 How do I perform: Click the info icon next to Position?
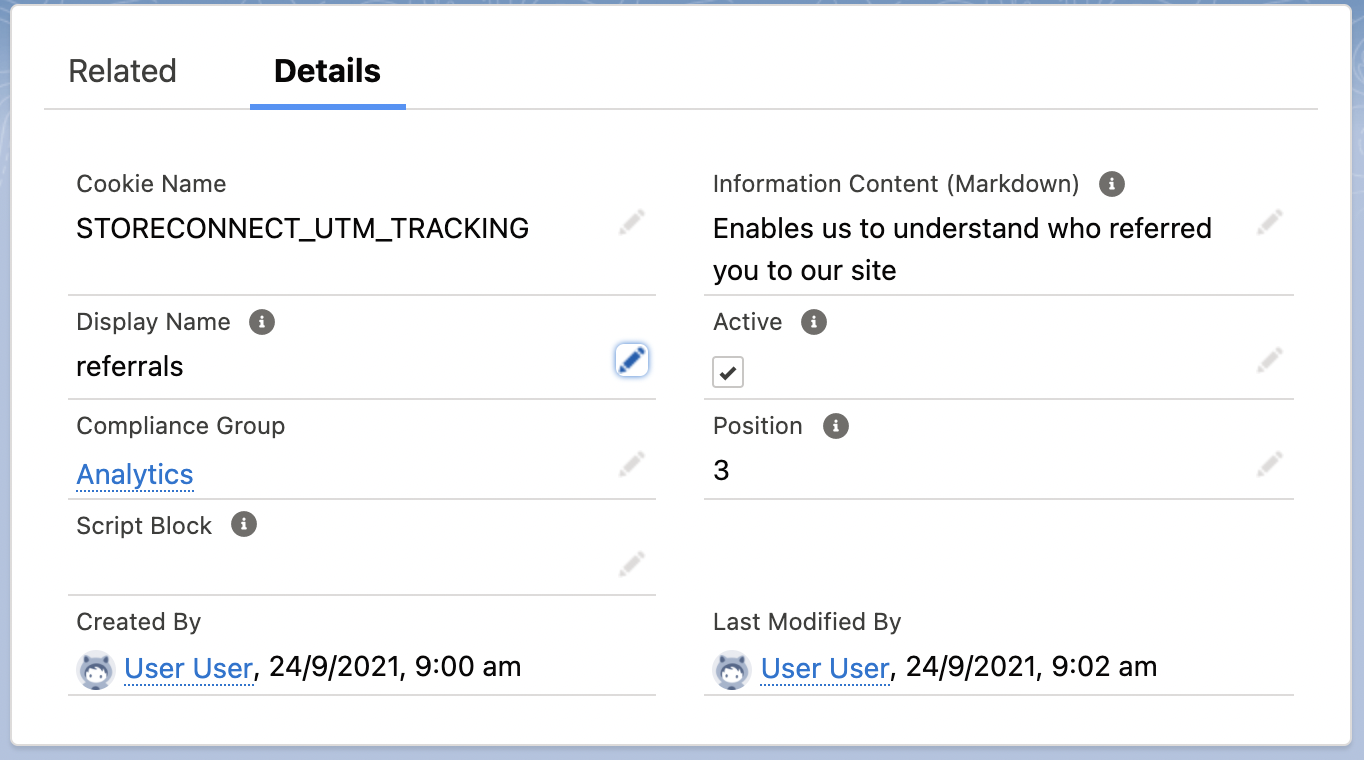coord(836,426)
